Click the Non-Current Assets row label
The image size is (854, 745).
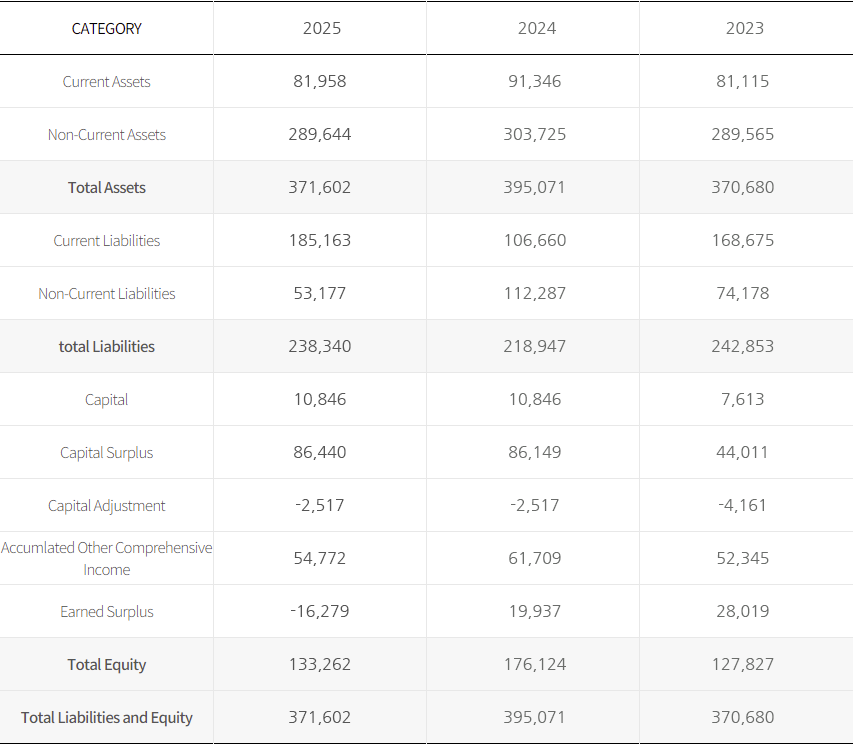pos(107,135)
